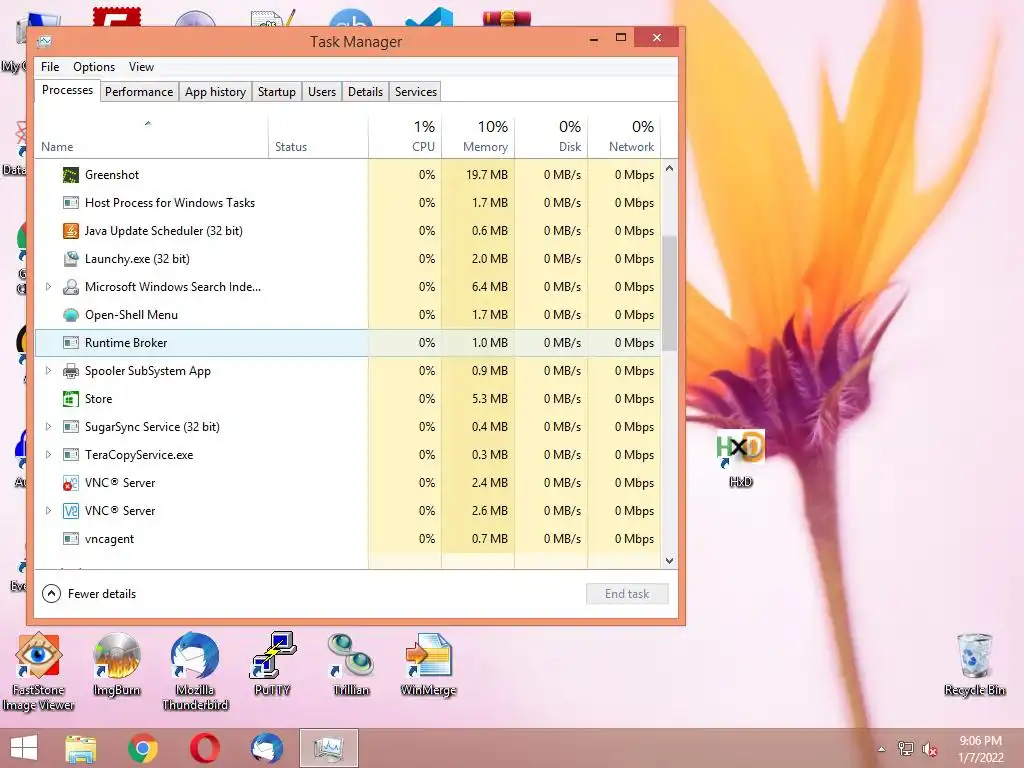Click the network tray icon
Image resolution: width=1024 pixels, height=768 pixels.
tap(906, 750)
